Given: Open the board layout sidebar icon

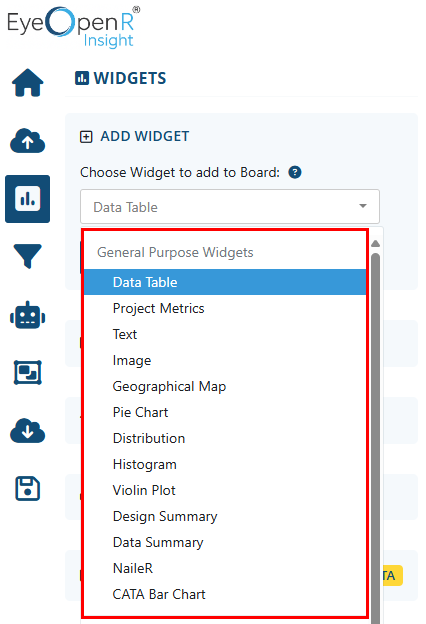Looking at the screenshot, I should pos(27,372).
